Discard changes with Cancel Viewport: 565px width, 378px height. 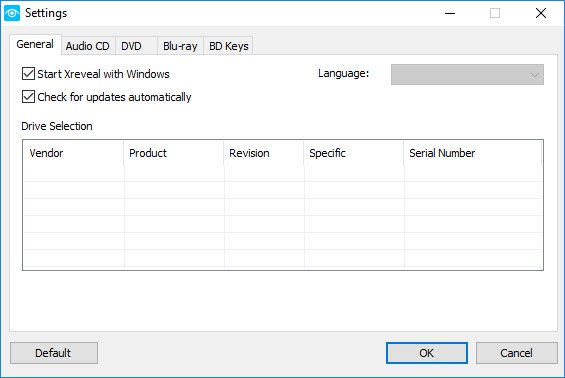[516, 353]
